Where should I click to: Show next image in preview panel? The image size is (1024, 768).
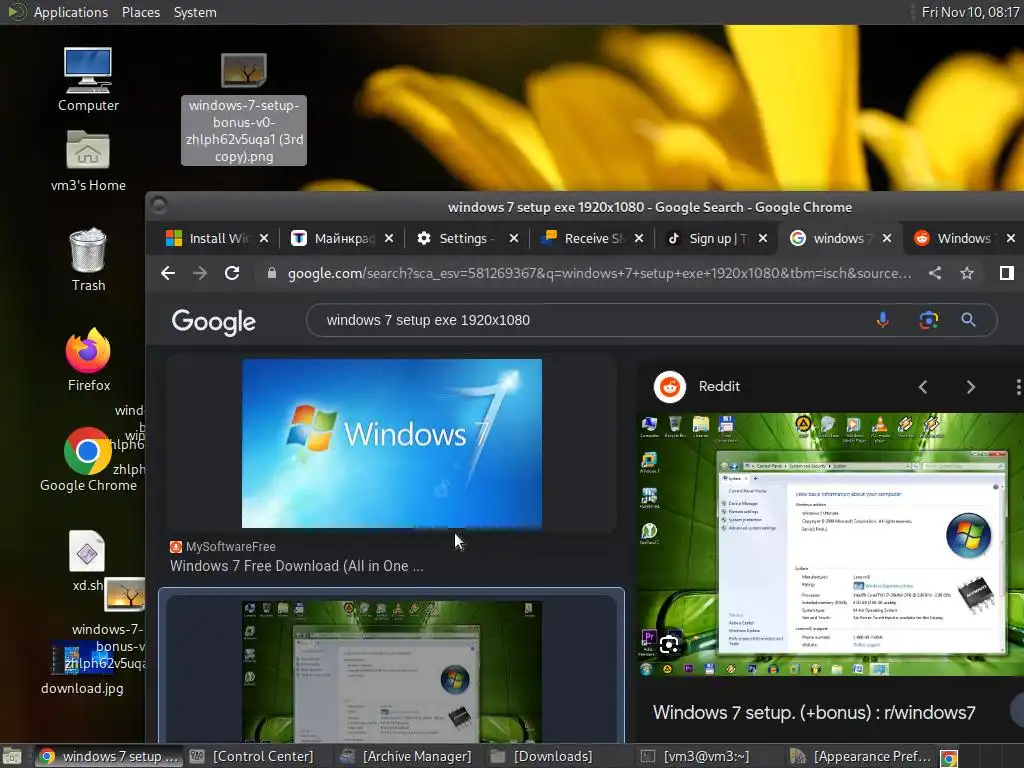click(970, 387)
